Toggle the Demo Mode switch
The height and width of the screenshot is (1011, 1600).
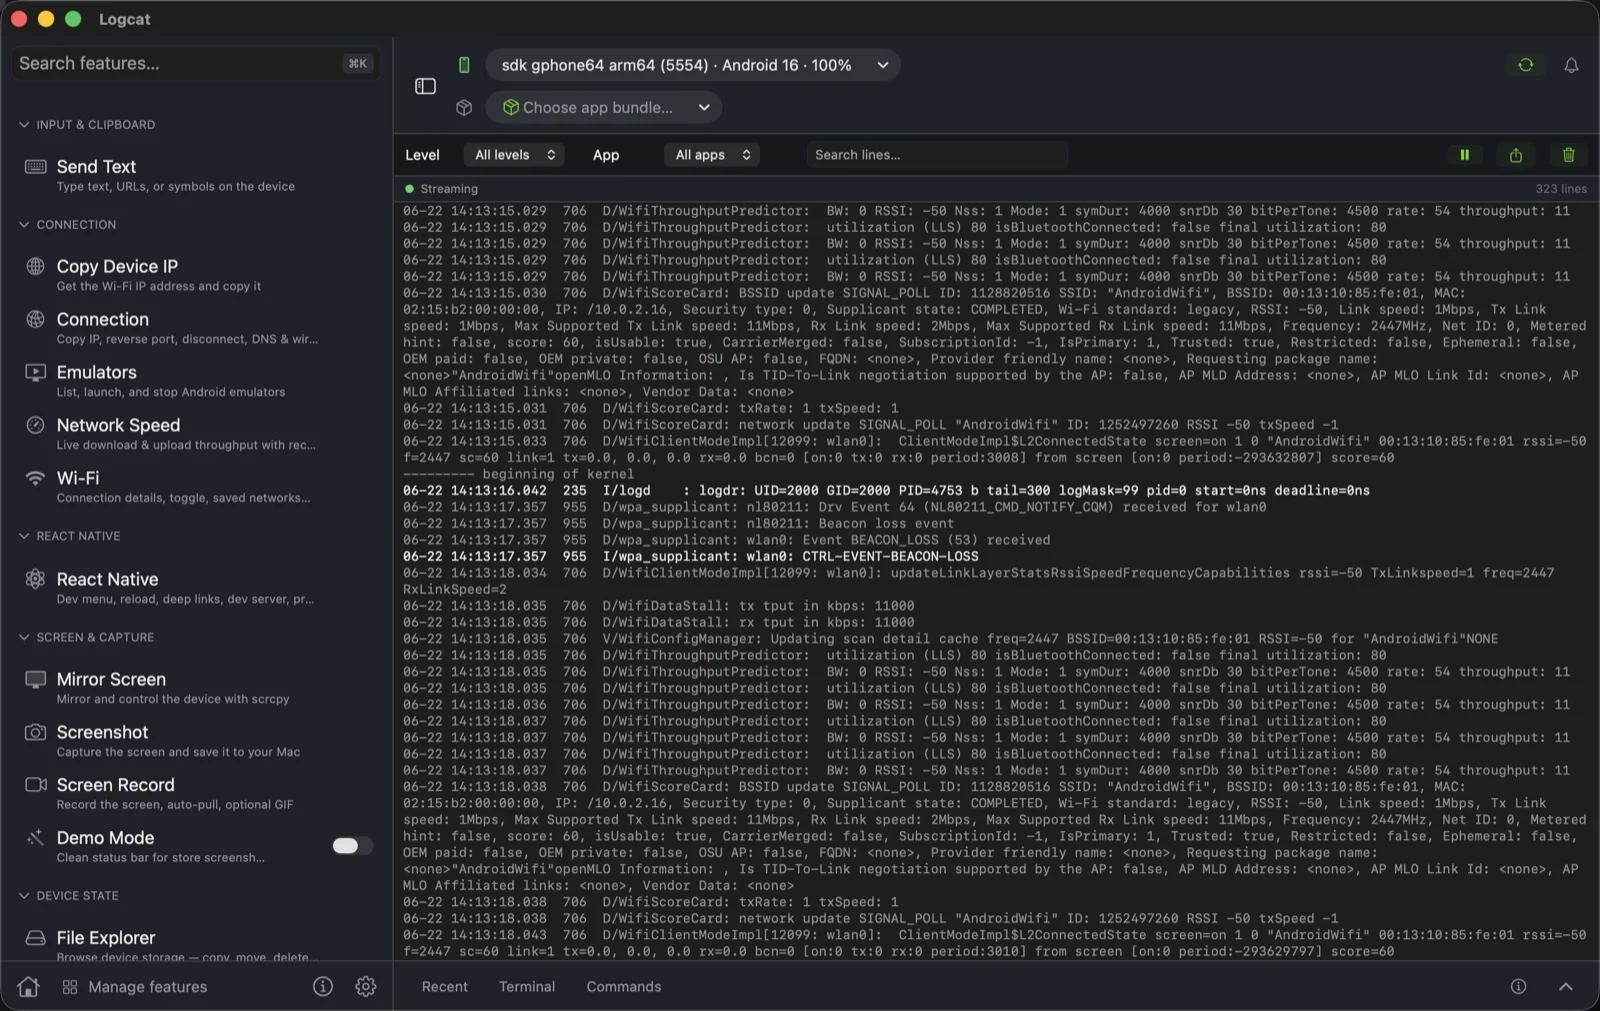click(x=352, y=846)
